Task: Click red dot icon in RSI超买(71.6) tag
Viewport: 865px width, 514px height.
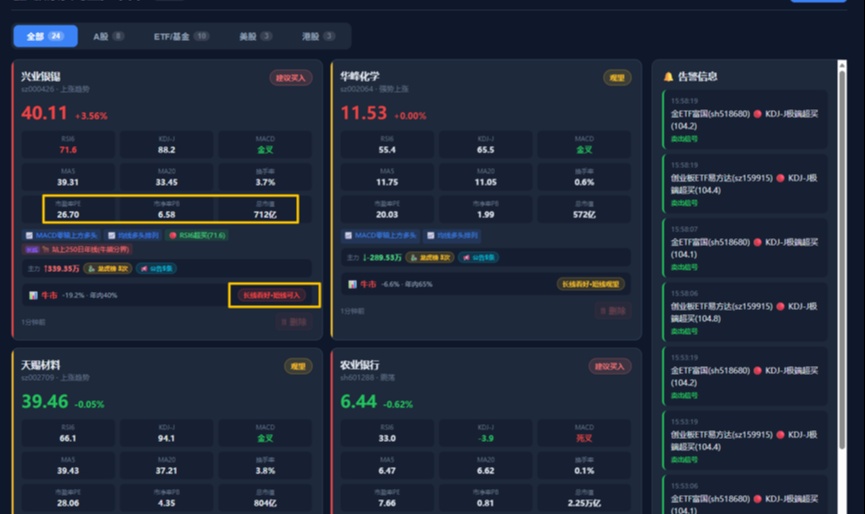Action: (x=173, y=235)
